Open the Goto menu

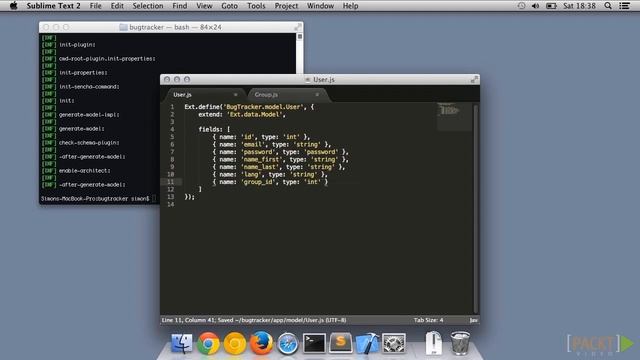229,6
